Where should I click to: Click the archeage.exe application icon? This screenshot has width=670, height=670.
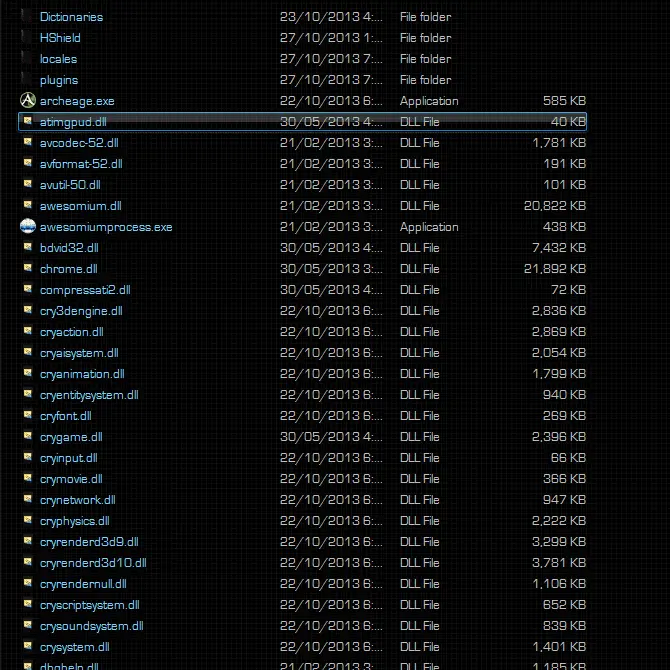[x=28, y=100]
